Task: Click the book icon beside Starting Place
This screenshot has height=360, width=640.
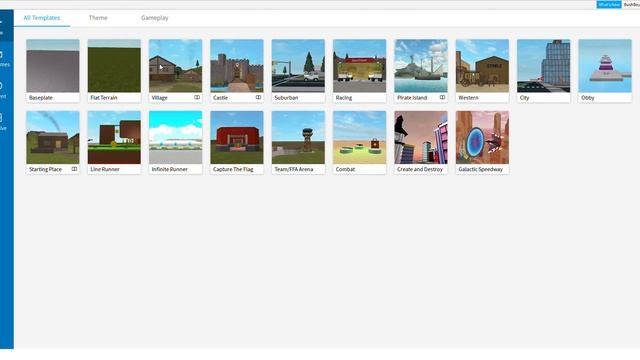Action: [x=74, y=169]
